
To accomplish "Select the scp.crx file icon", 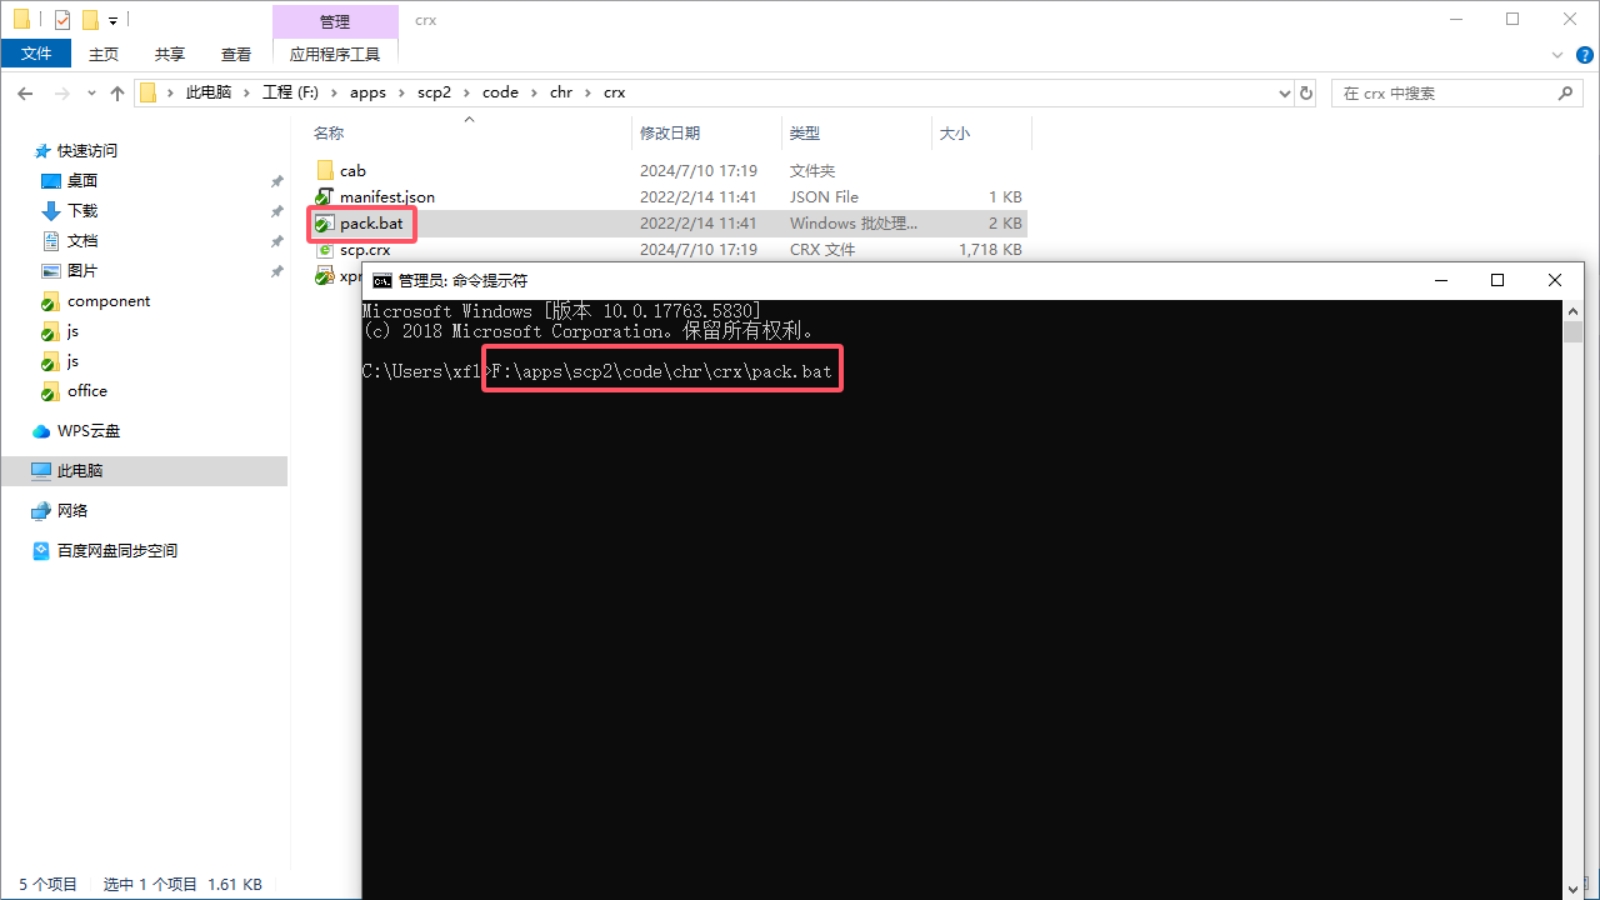I will (325, 250).
